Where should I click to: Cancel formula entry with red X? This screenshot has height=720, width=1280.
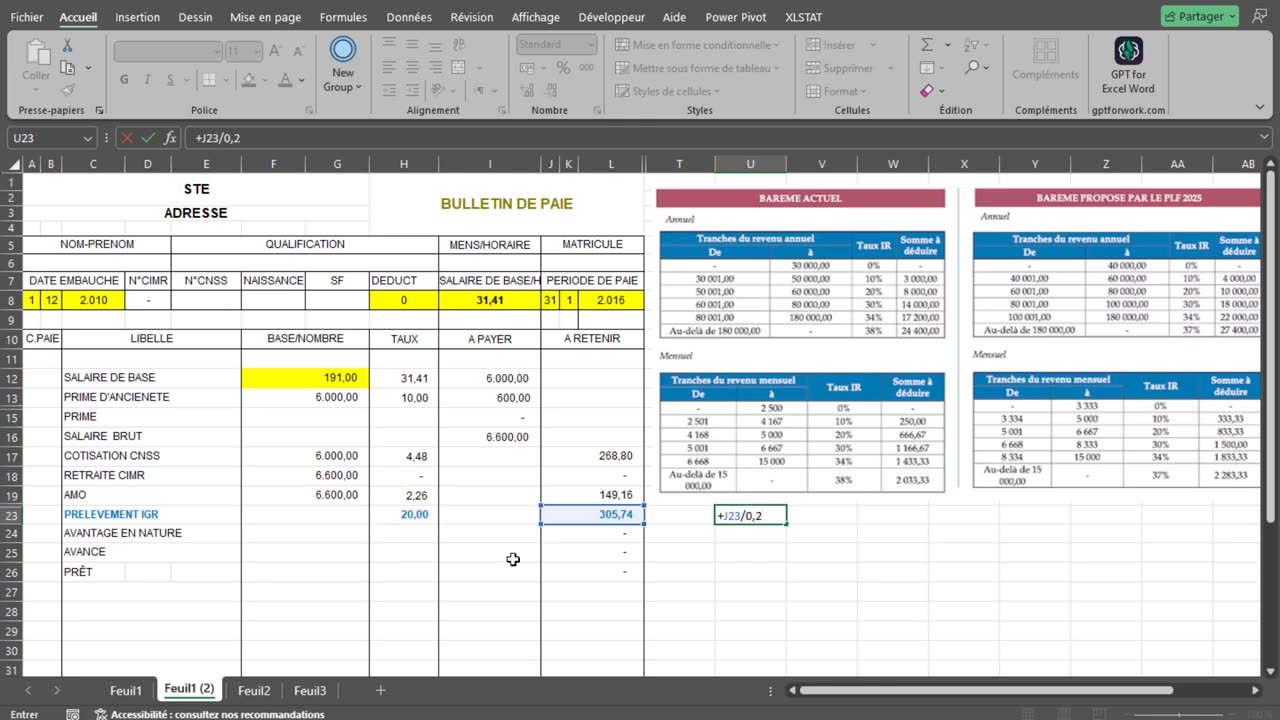(127, 138)
